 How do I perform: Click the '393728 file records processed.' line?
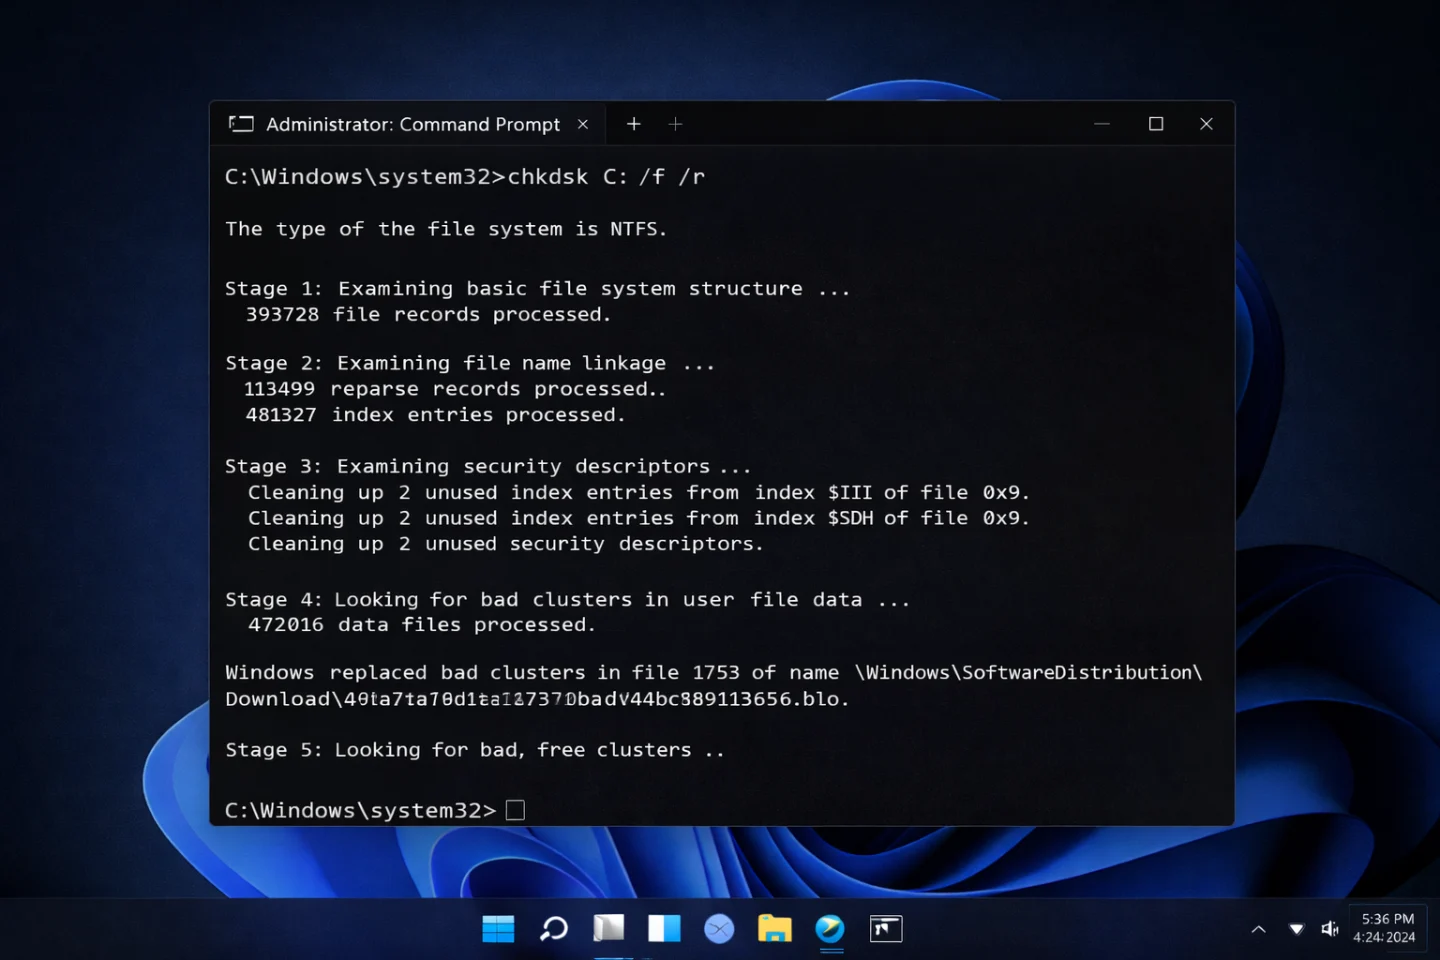[x=428, y=315]
